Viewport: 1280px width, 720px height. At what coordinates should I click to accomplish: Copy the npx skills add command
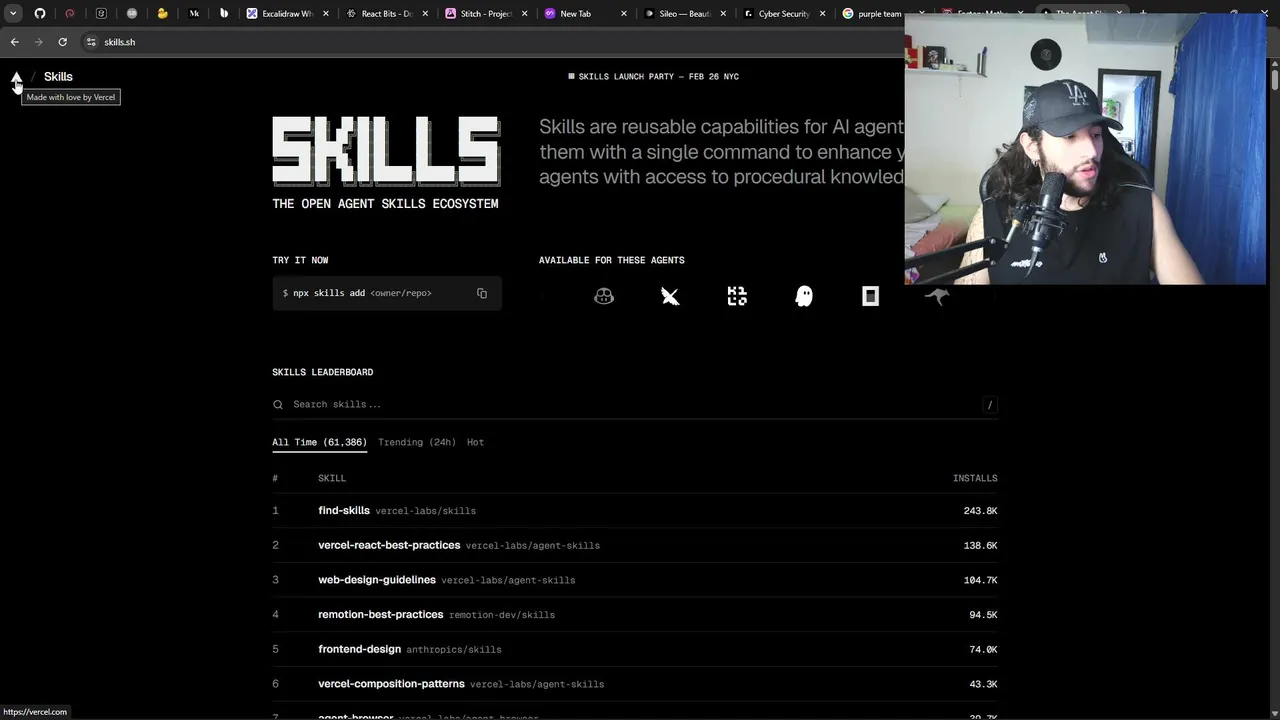[482, 293]
